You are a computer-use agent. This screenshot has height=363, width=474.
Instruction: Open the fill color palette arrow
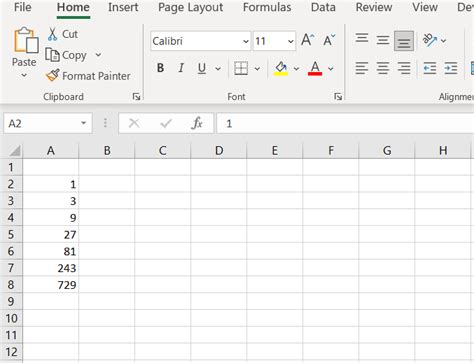(296, 69)
